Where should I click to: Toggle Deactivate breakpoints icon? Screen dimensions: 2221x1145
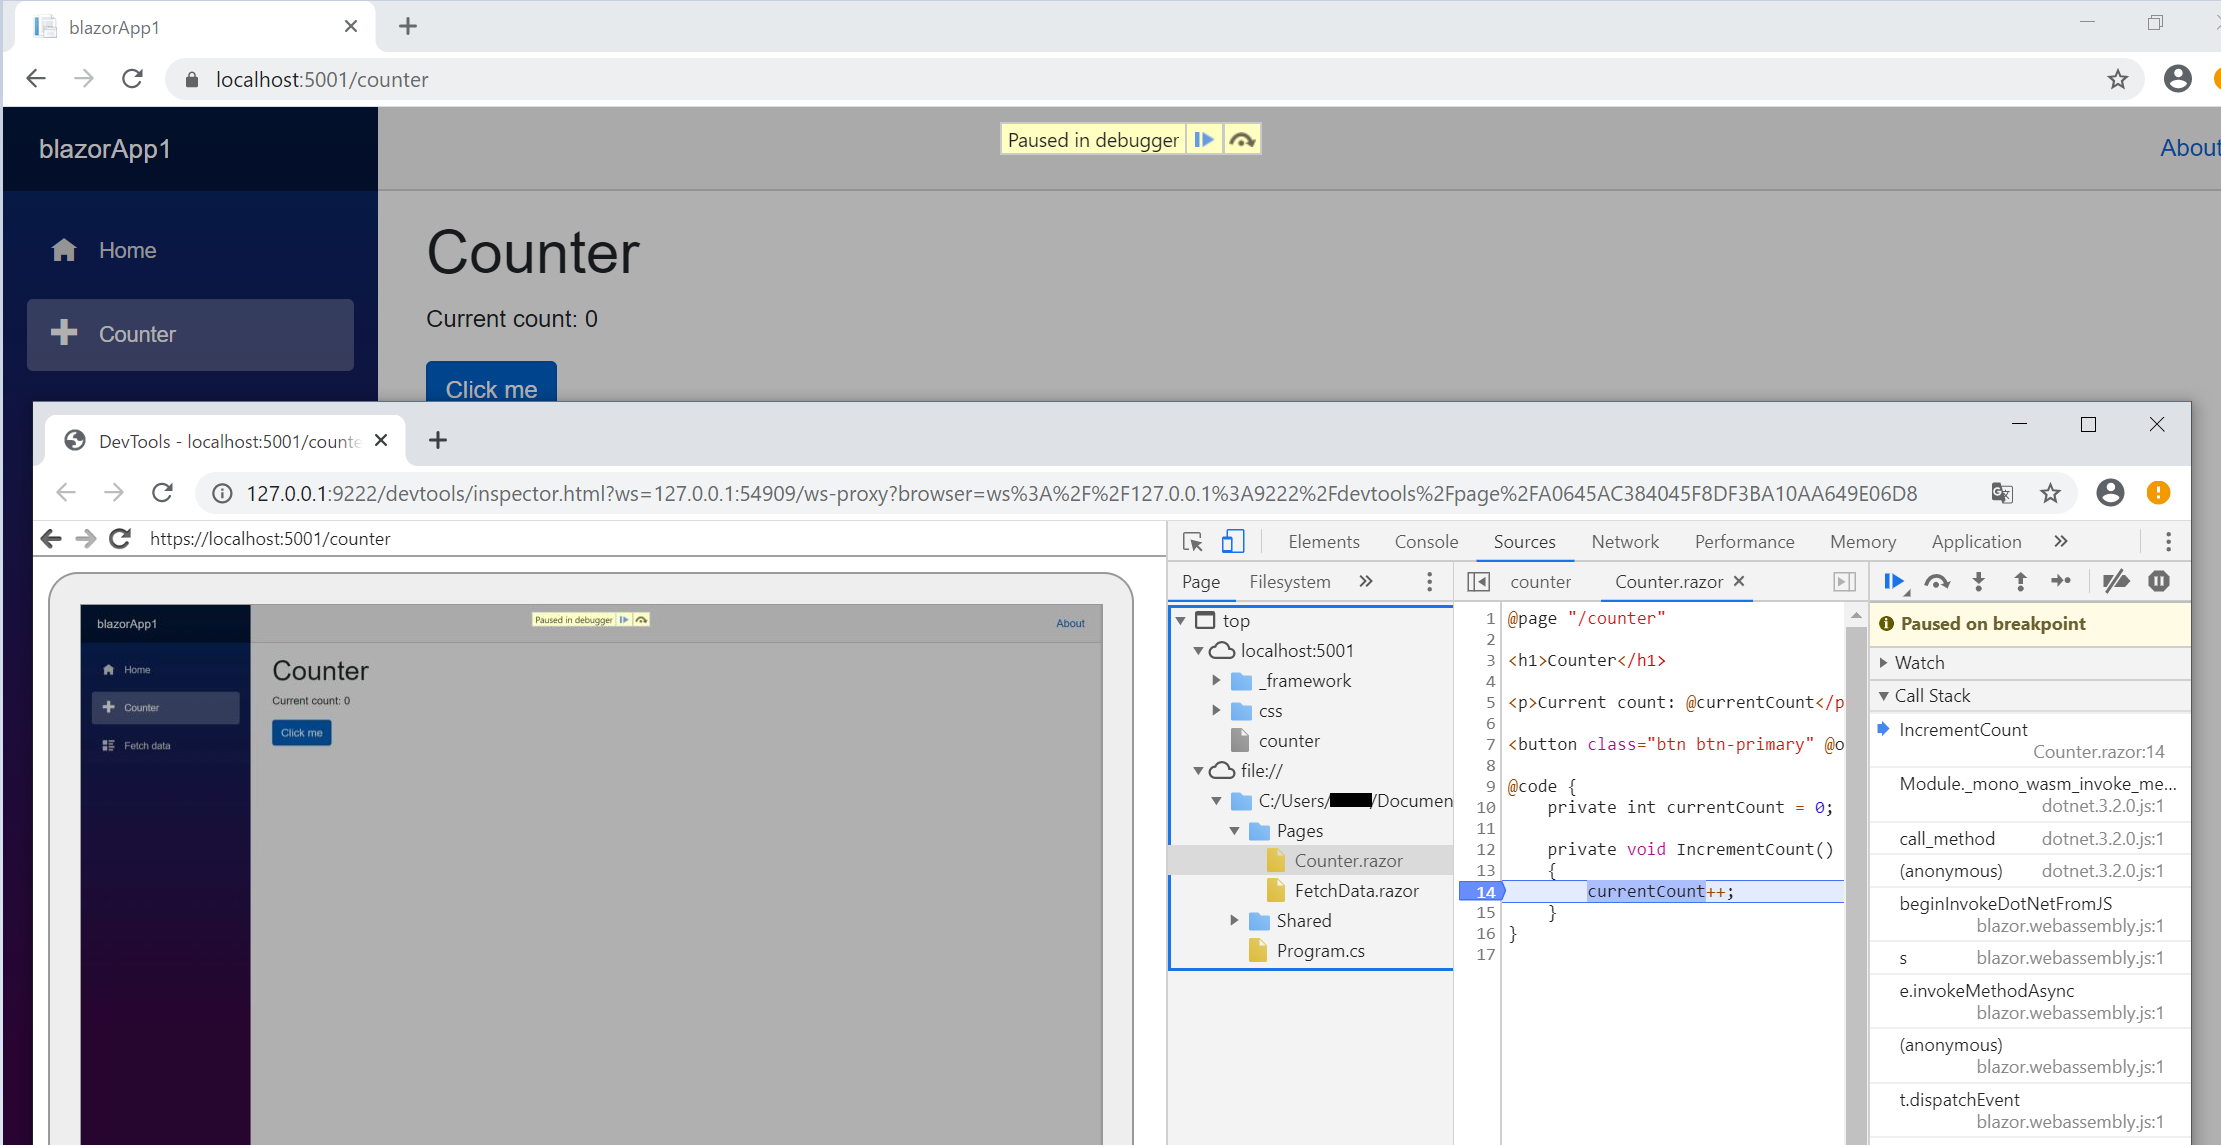[x=2115, y=581]
